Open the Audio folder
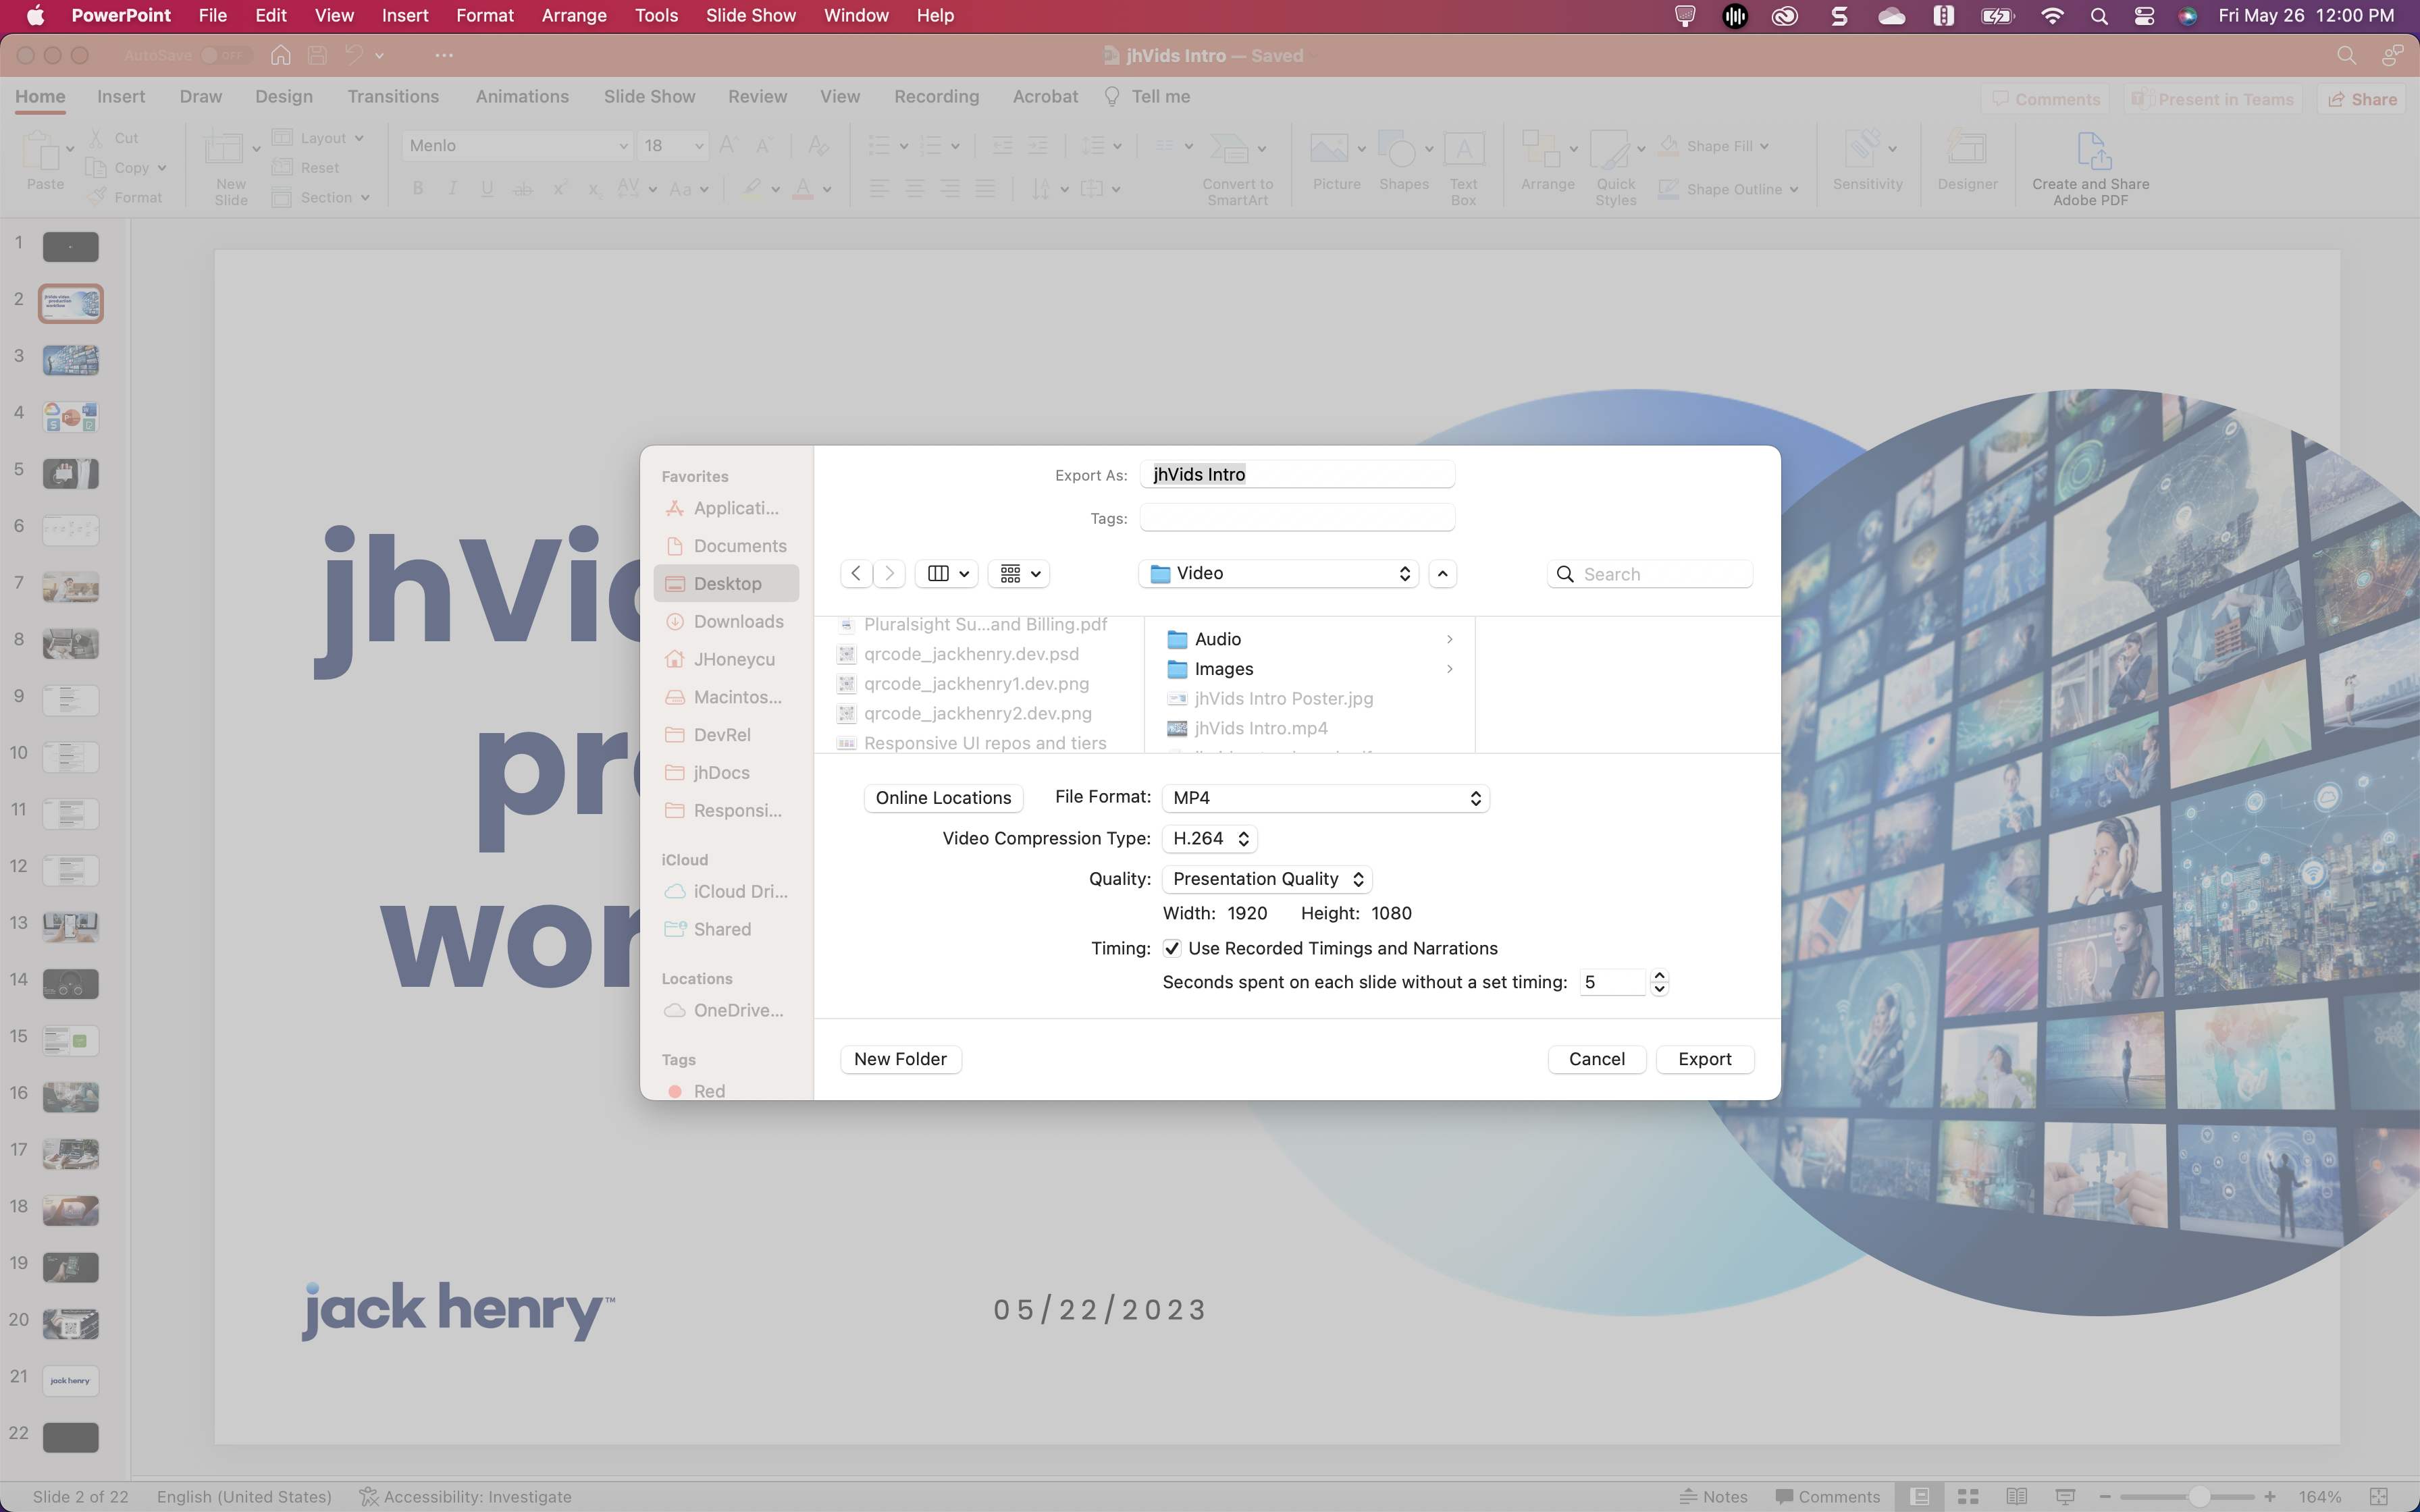This screenshot has height=1512, width=2420. tap(1217, 639)
